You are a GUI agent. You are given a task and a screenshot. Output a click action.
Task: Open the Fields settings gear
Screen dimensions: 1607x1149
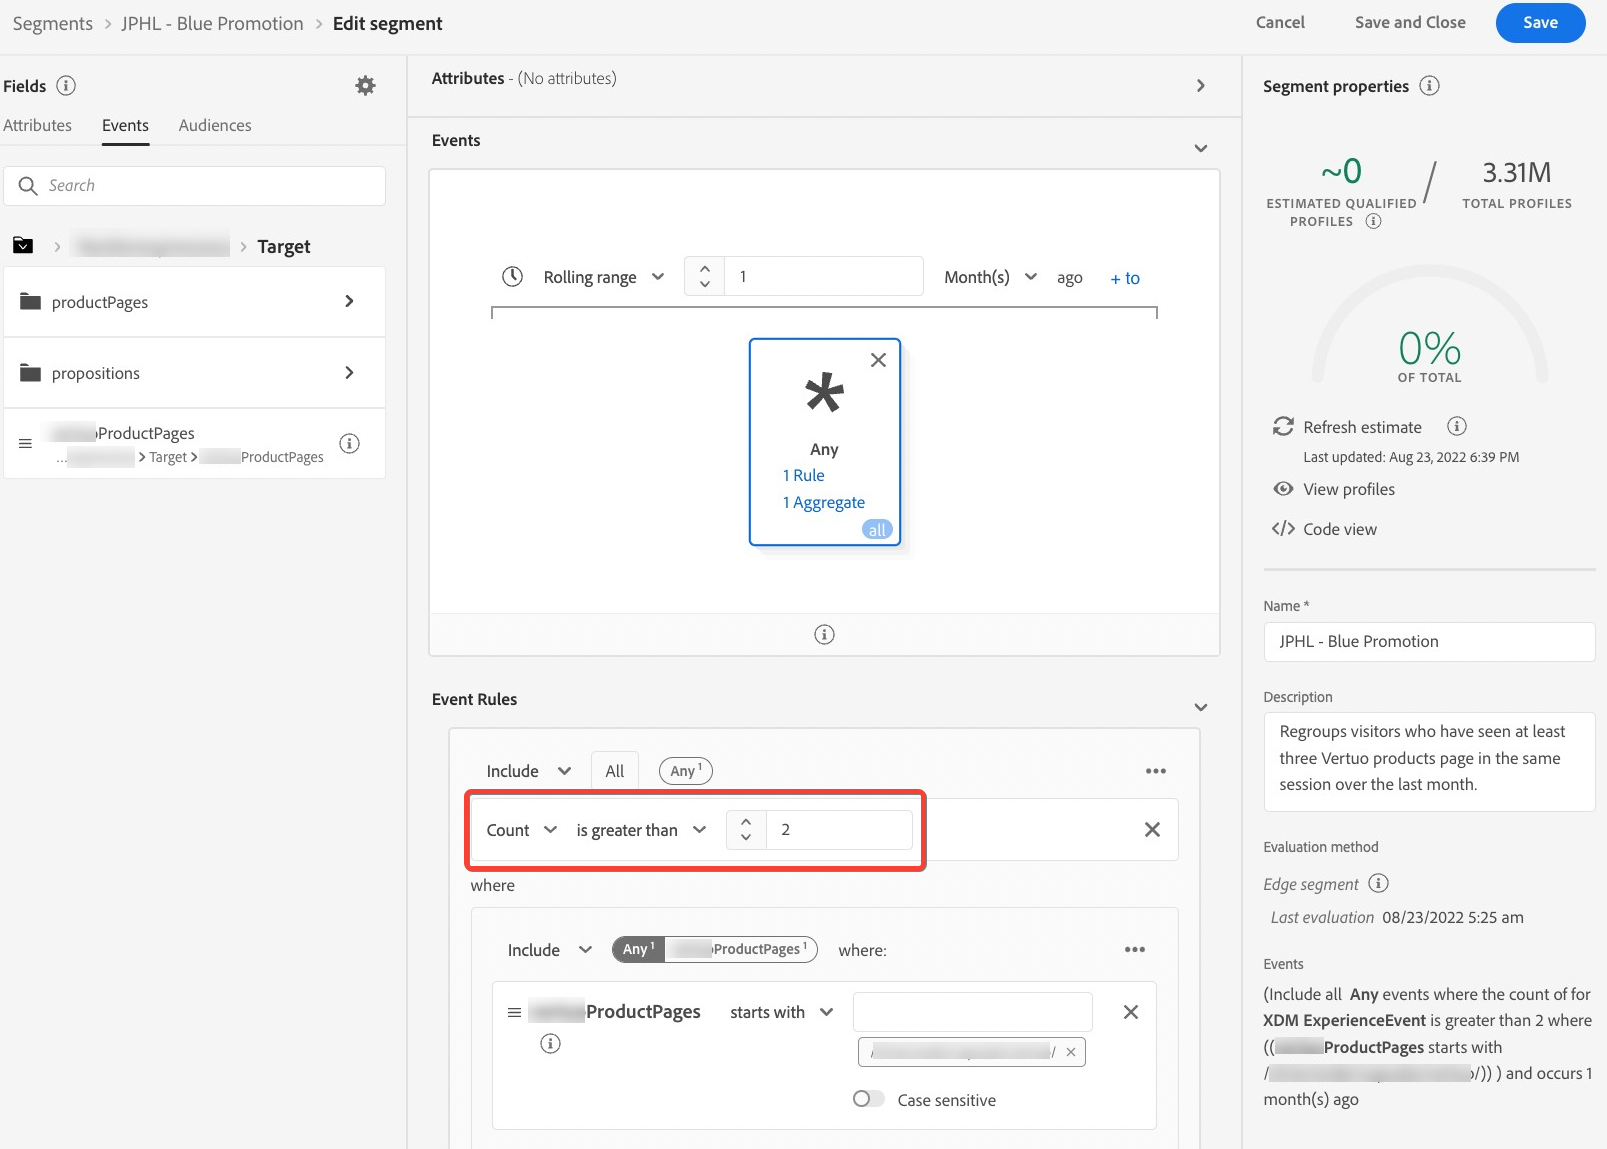[364, 86]
